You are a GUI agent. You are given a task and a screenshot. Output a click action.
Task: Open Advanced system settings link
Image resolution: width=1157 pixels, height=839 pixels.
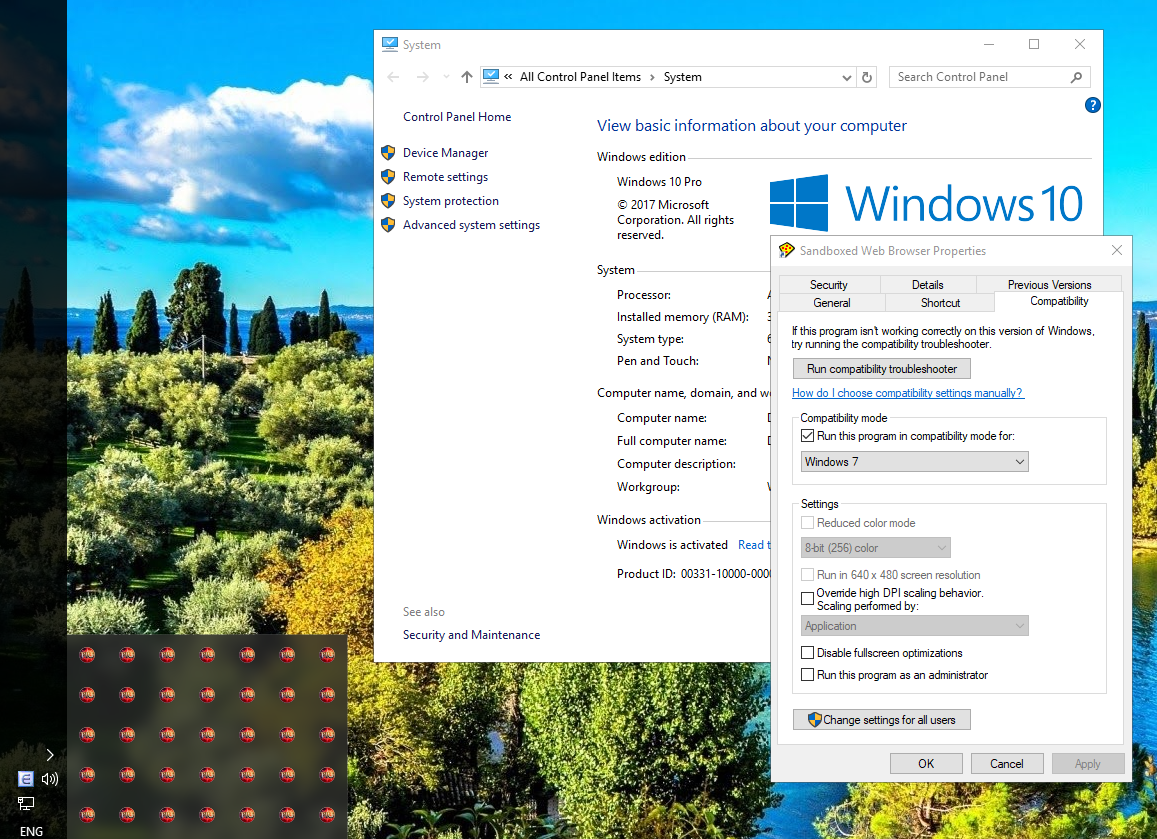(472, 224)
